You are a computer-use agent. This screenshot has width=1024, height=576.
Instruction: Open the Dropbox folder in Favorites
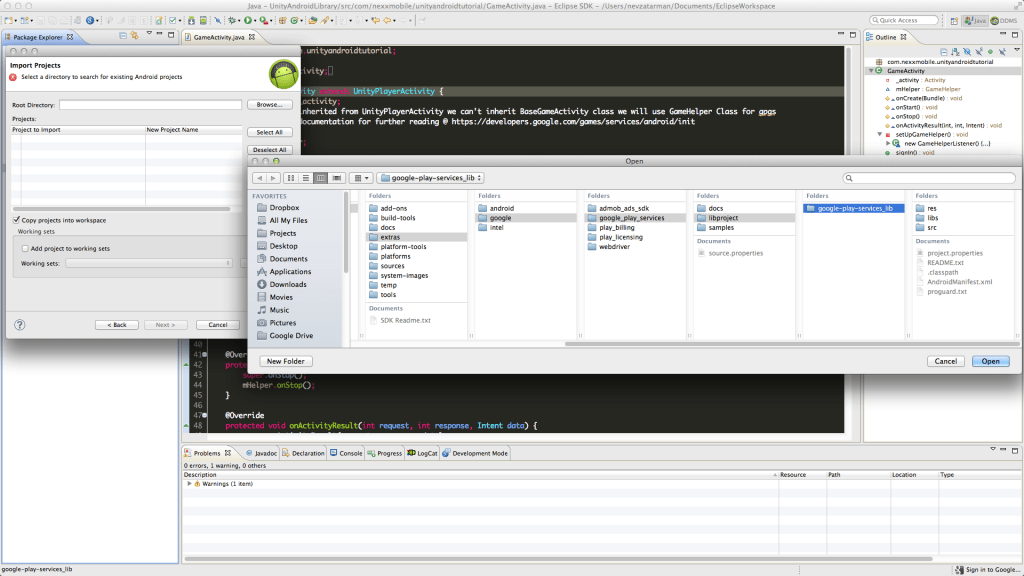click(284, 208)
